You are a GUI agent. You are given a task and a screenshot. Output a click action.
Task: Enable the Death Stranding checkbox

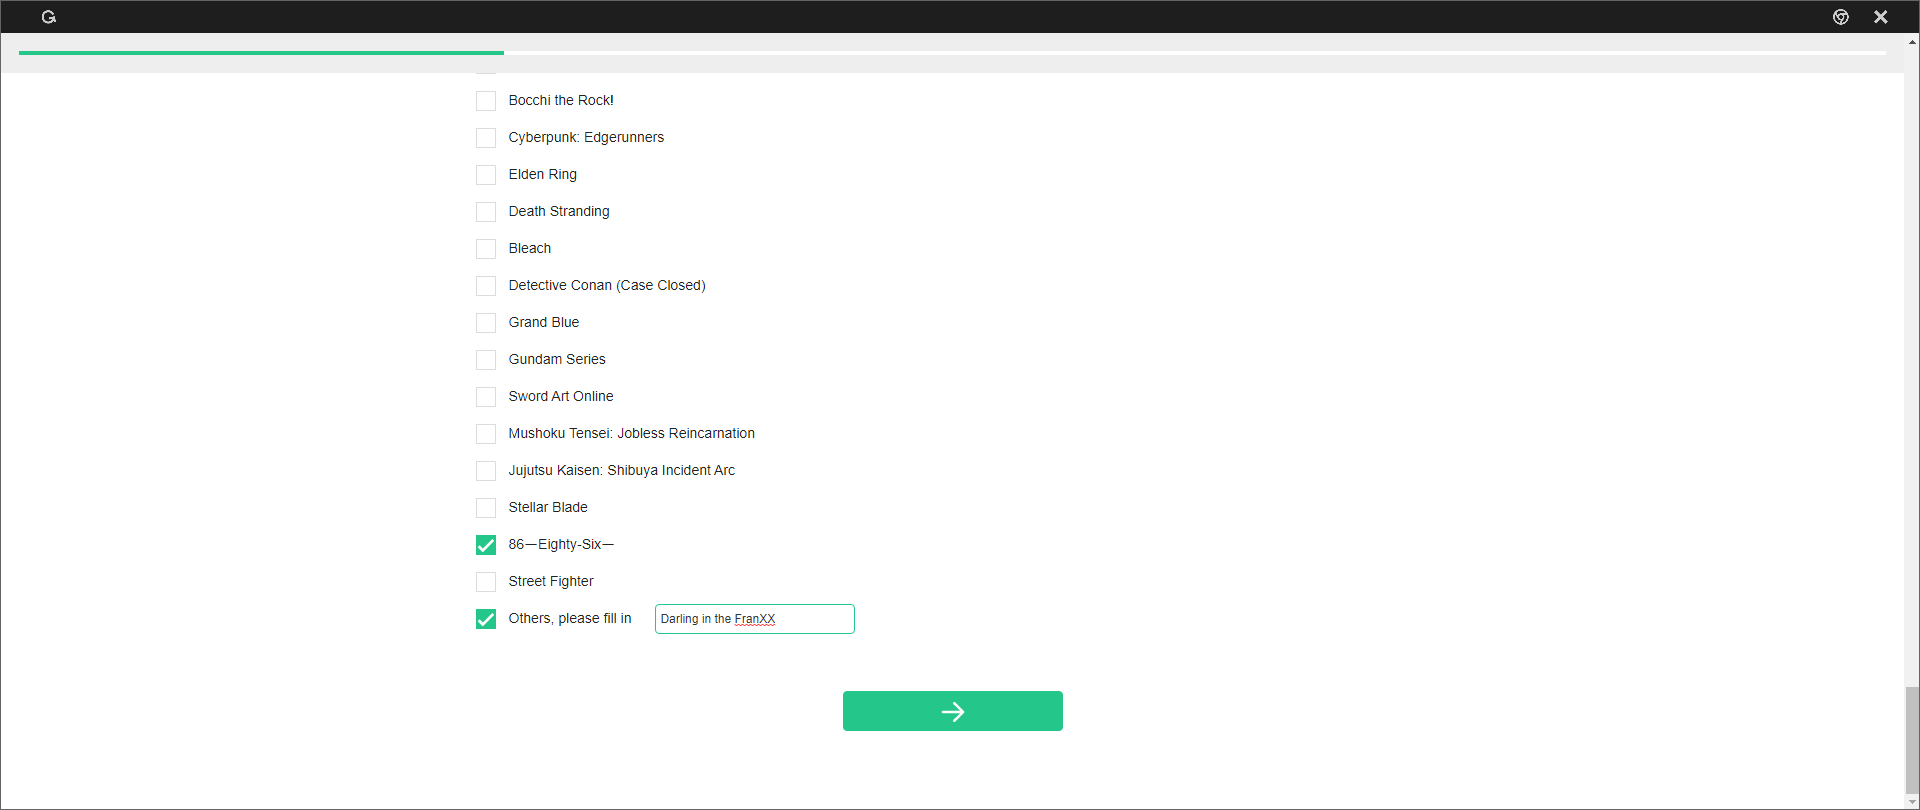click(x=486, y=212)
